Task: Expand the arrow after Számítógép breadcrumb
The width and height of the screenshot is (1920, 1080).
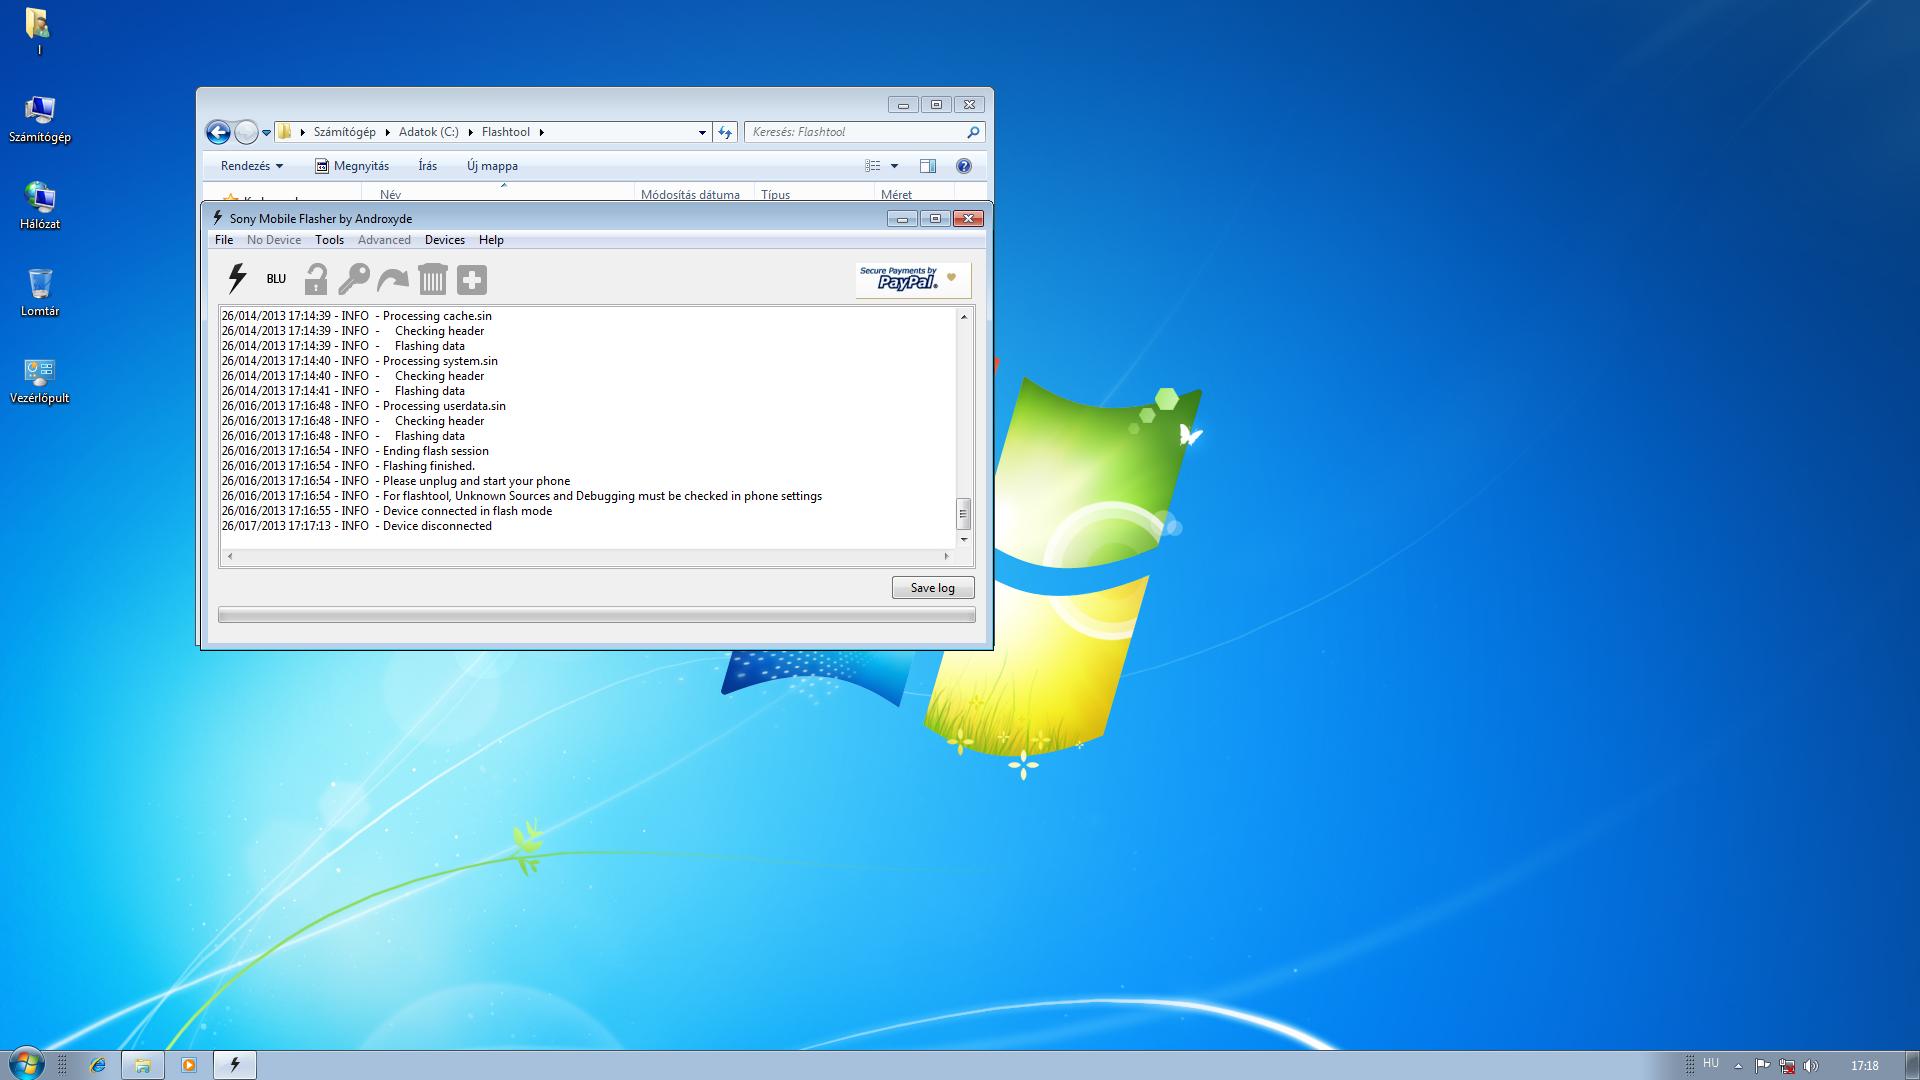Action: (x=387, y=132)
